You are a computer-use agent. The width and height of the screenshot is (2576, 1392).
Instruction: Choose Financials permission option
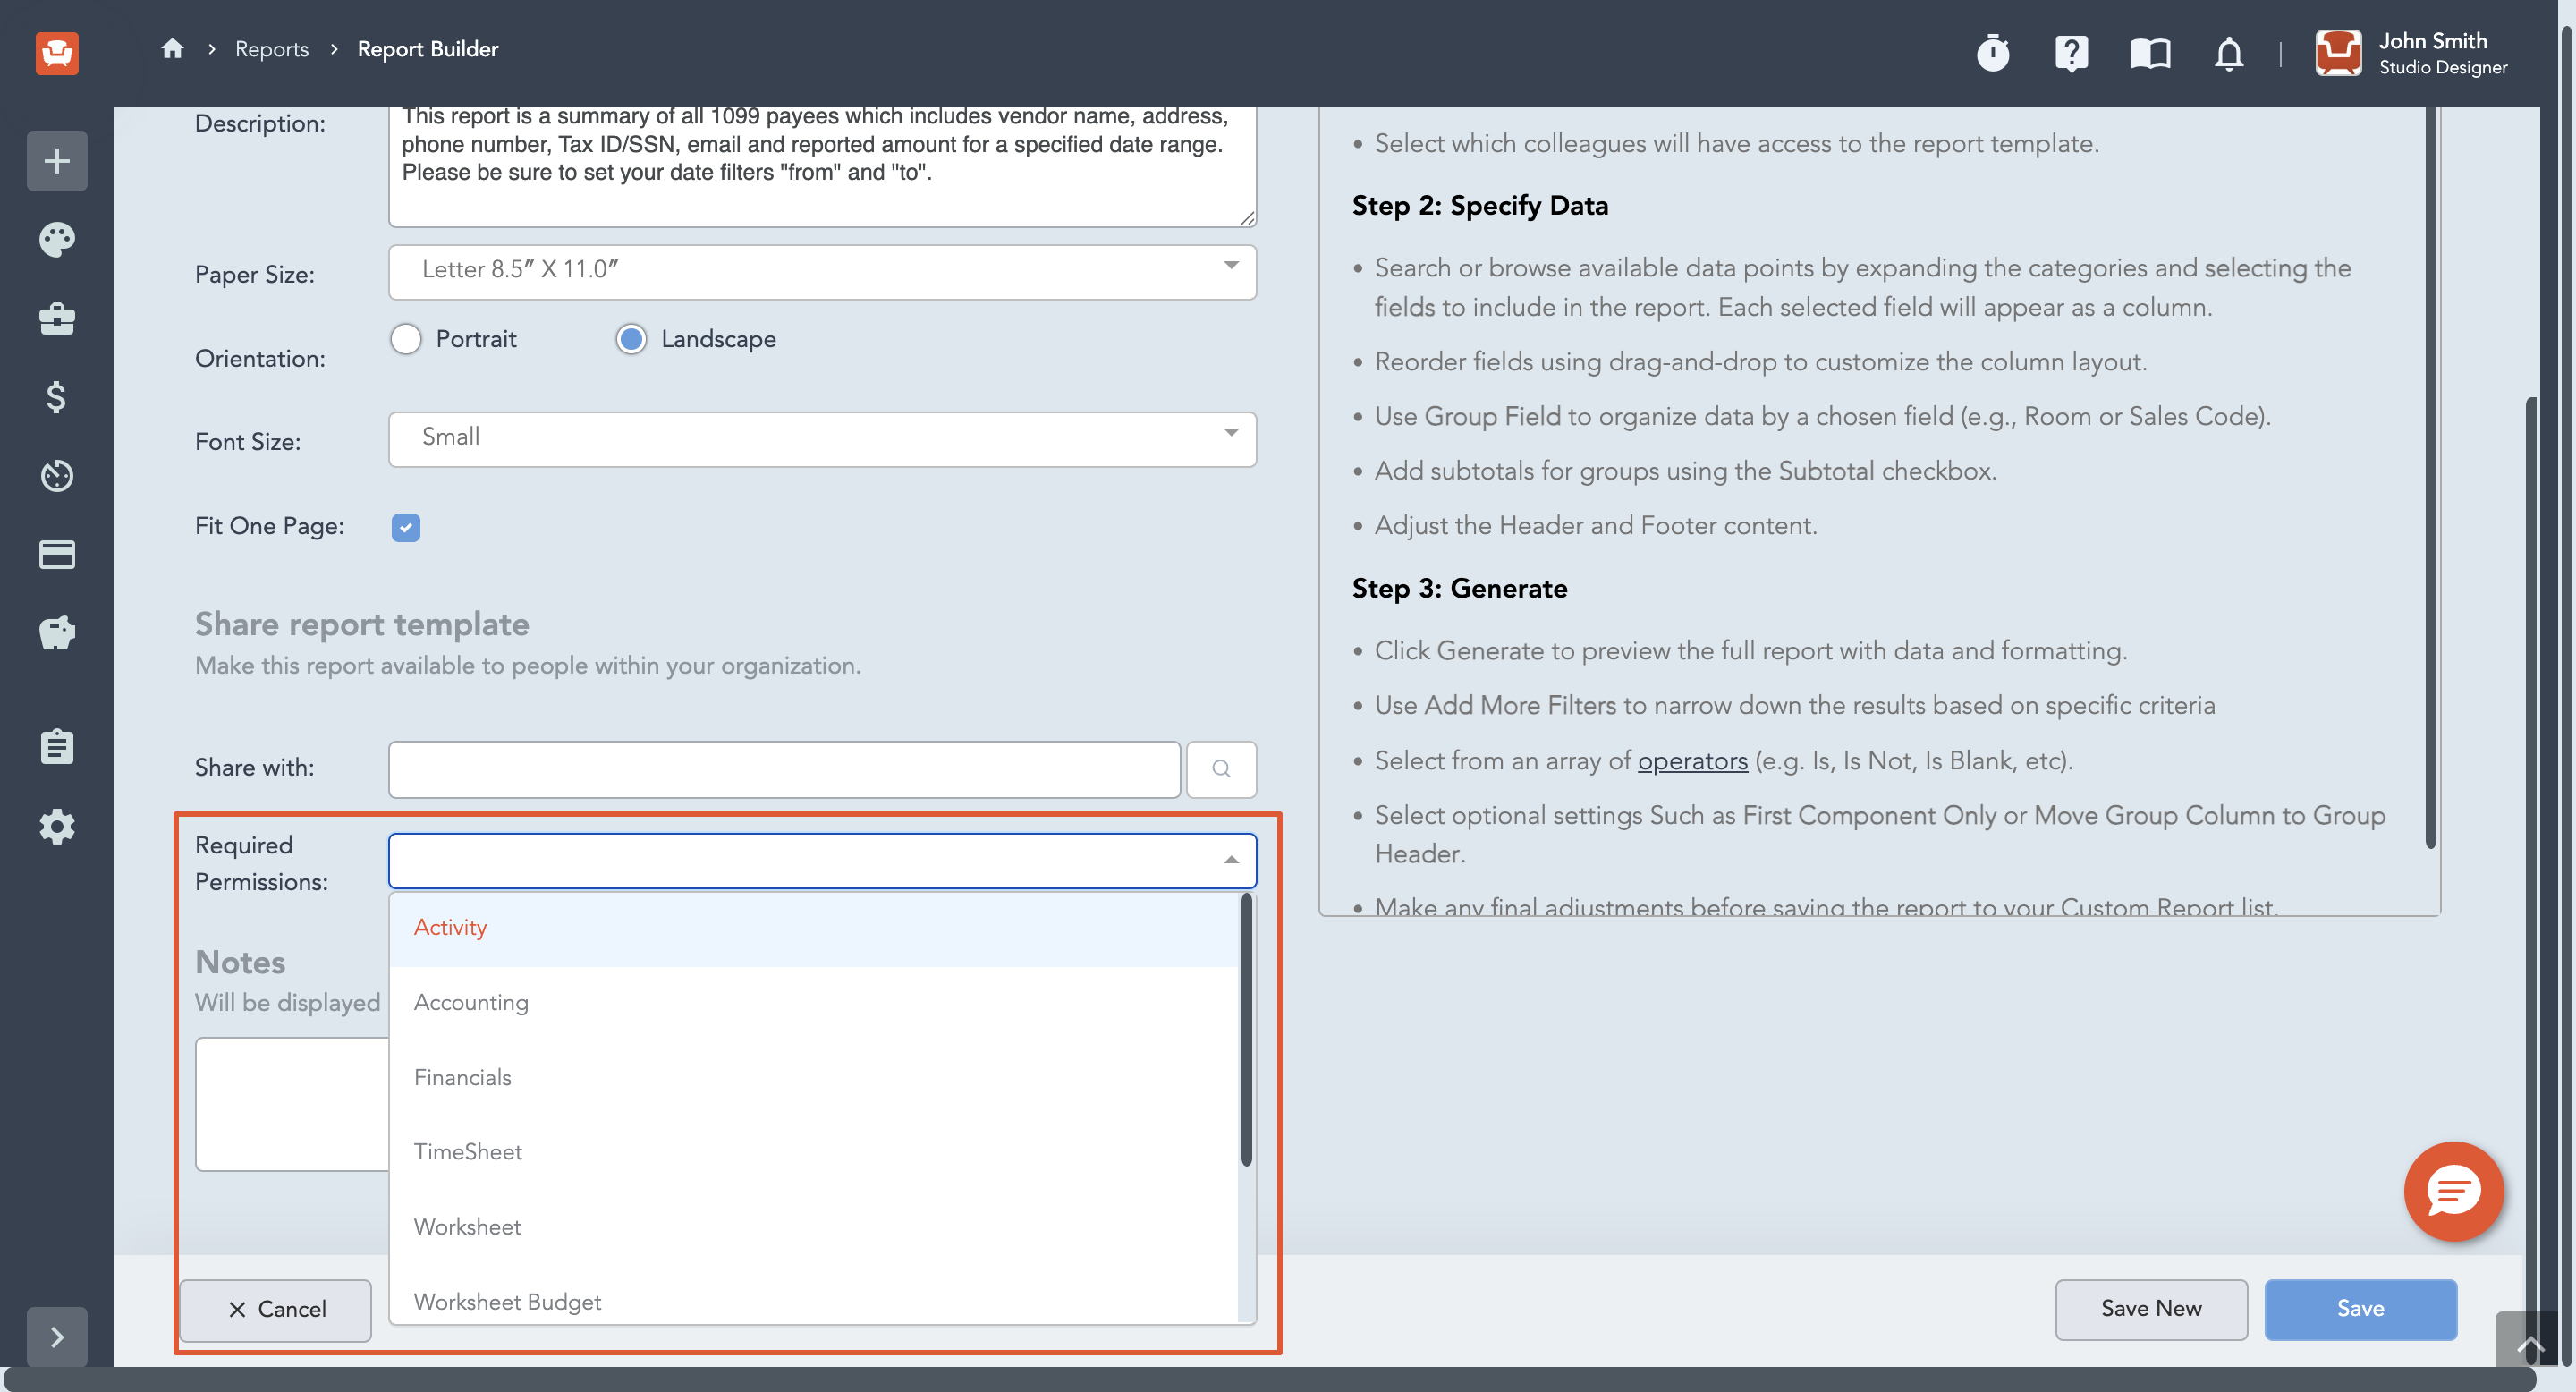[x=813, y=1078]
